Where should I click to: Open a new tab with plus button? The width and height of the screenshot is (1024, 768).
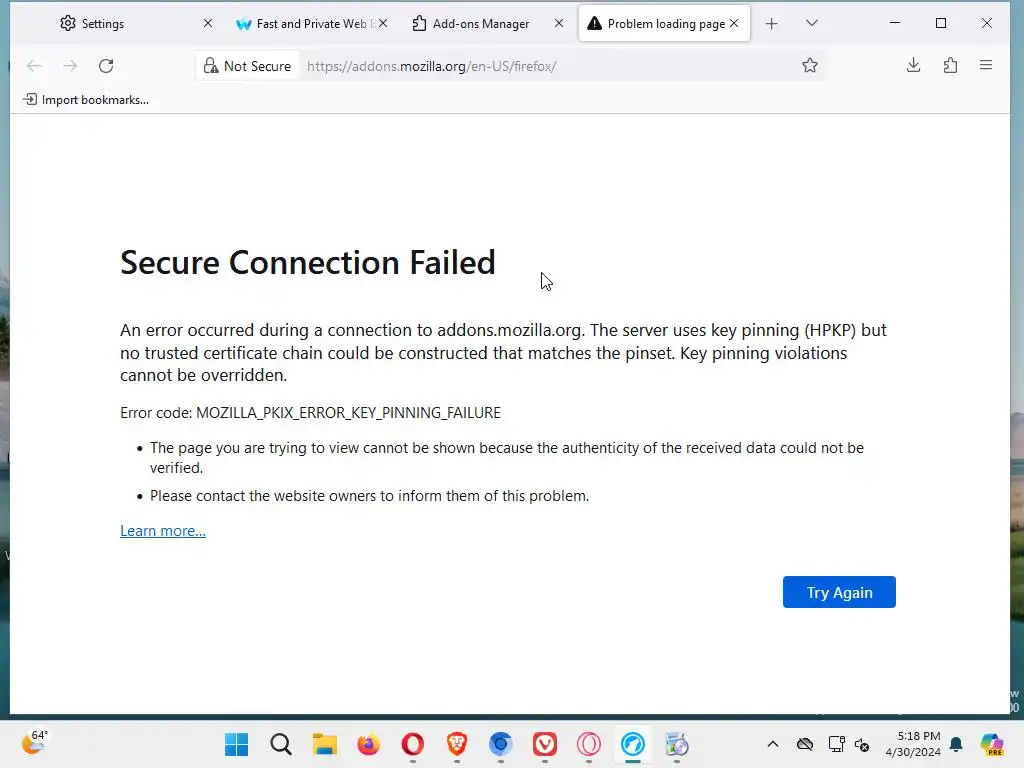coord(771,23)
